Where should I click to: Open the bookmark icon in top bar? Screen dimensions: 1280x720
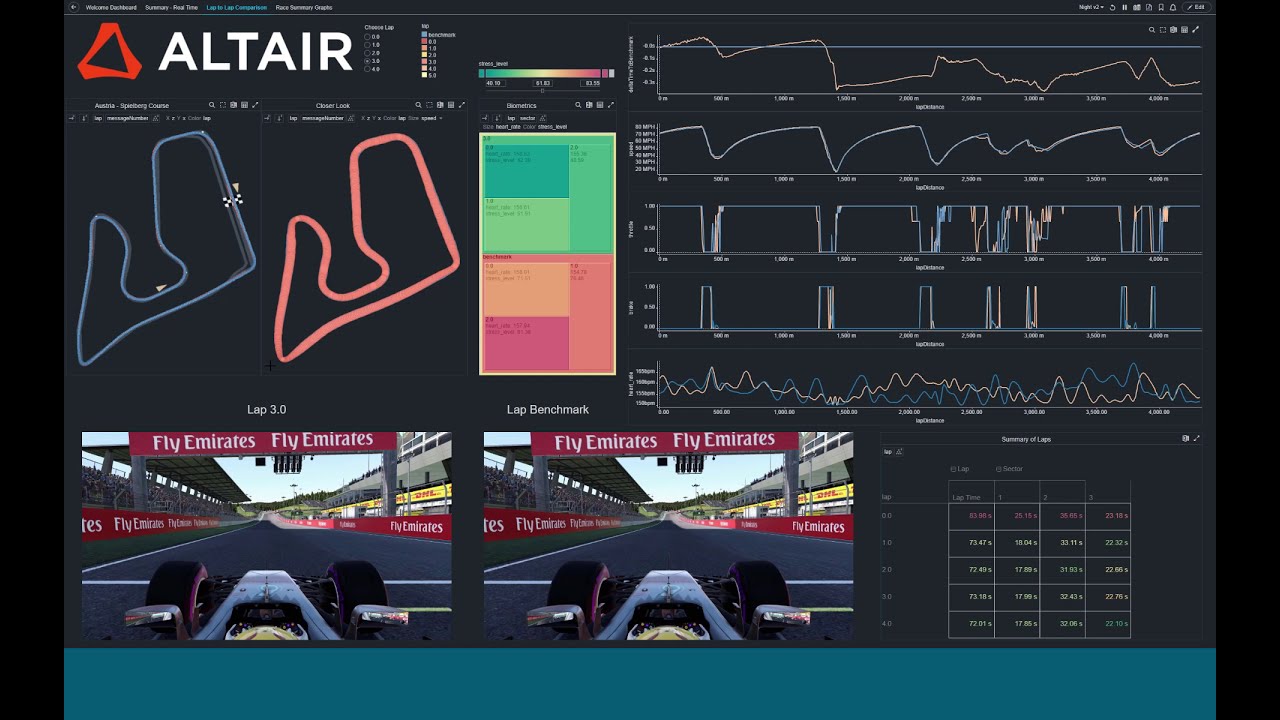[x=1161, y=7]
